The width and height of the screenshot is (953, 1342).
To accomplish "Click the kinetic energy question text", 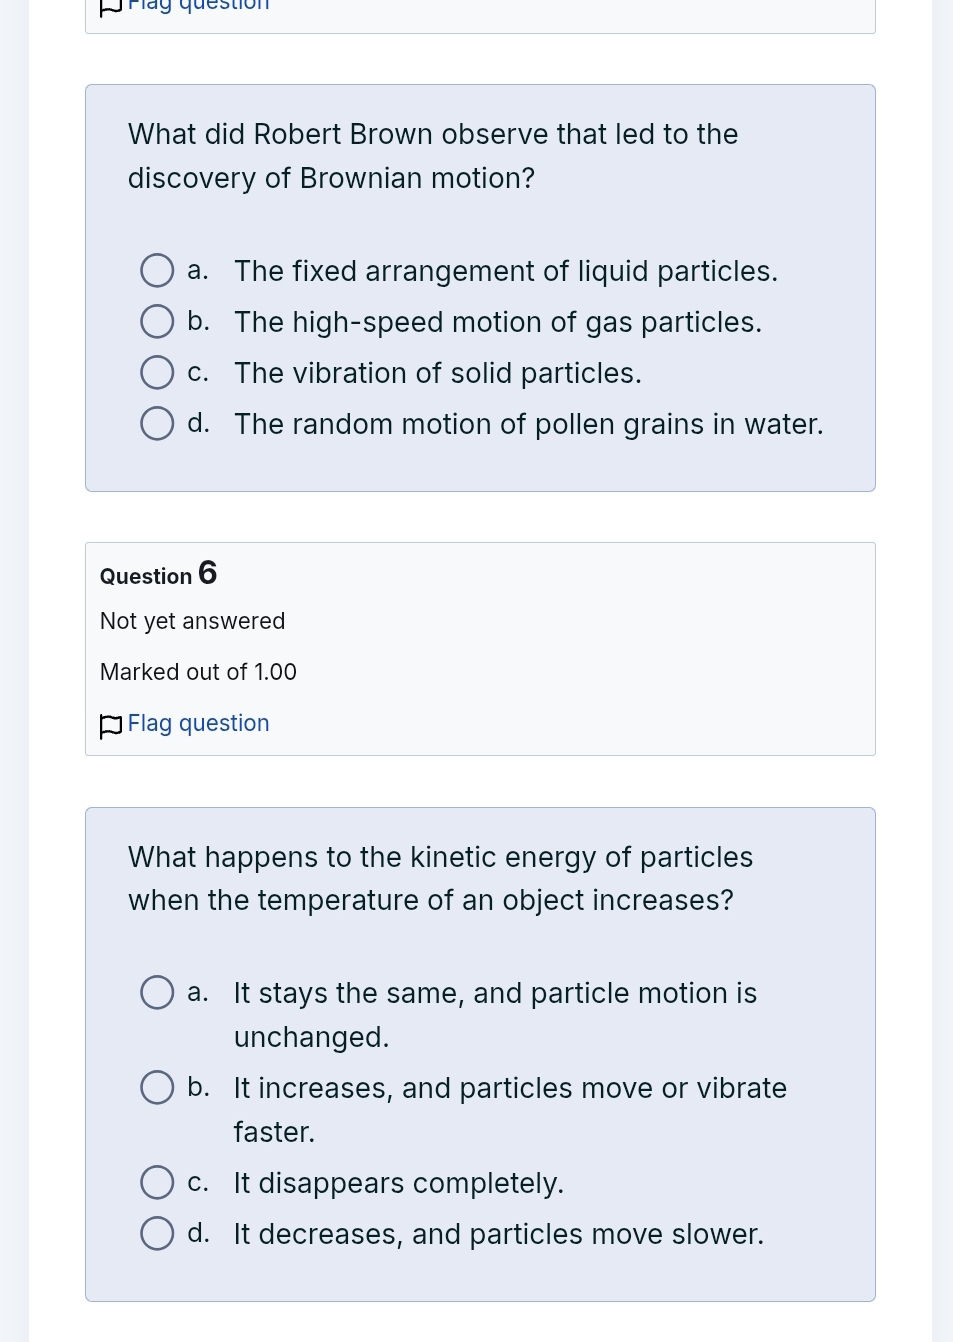I will pos(440,878).
